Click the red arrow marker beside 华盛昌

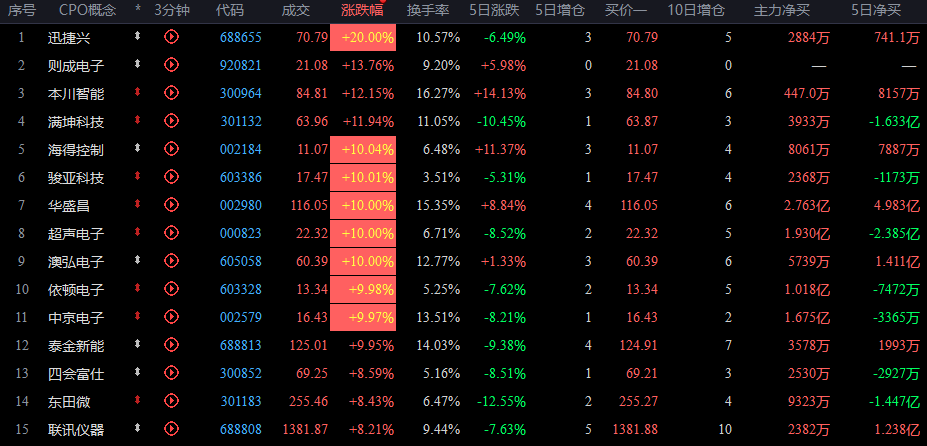[x=138, y=203]
